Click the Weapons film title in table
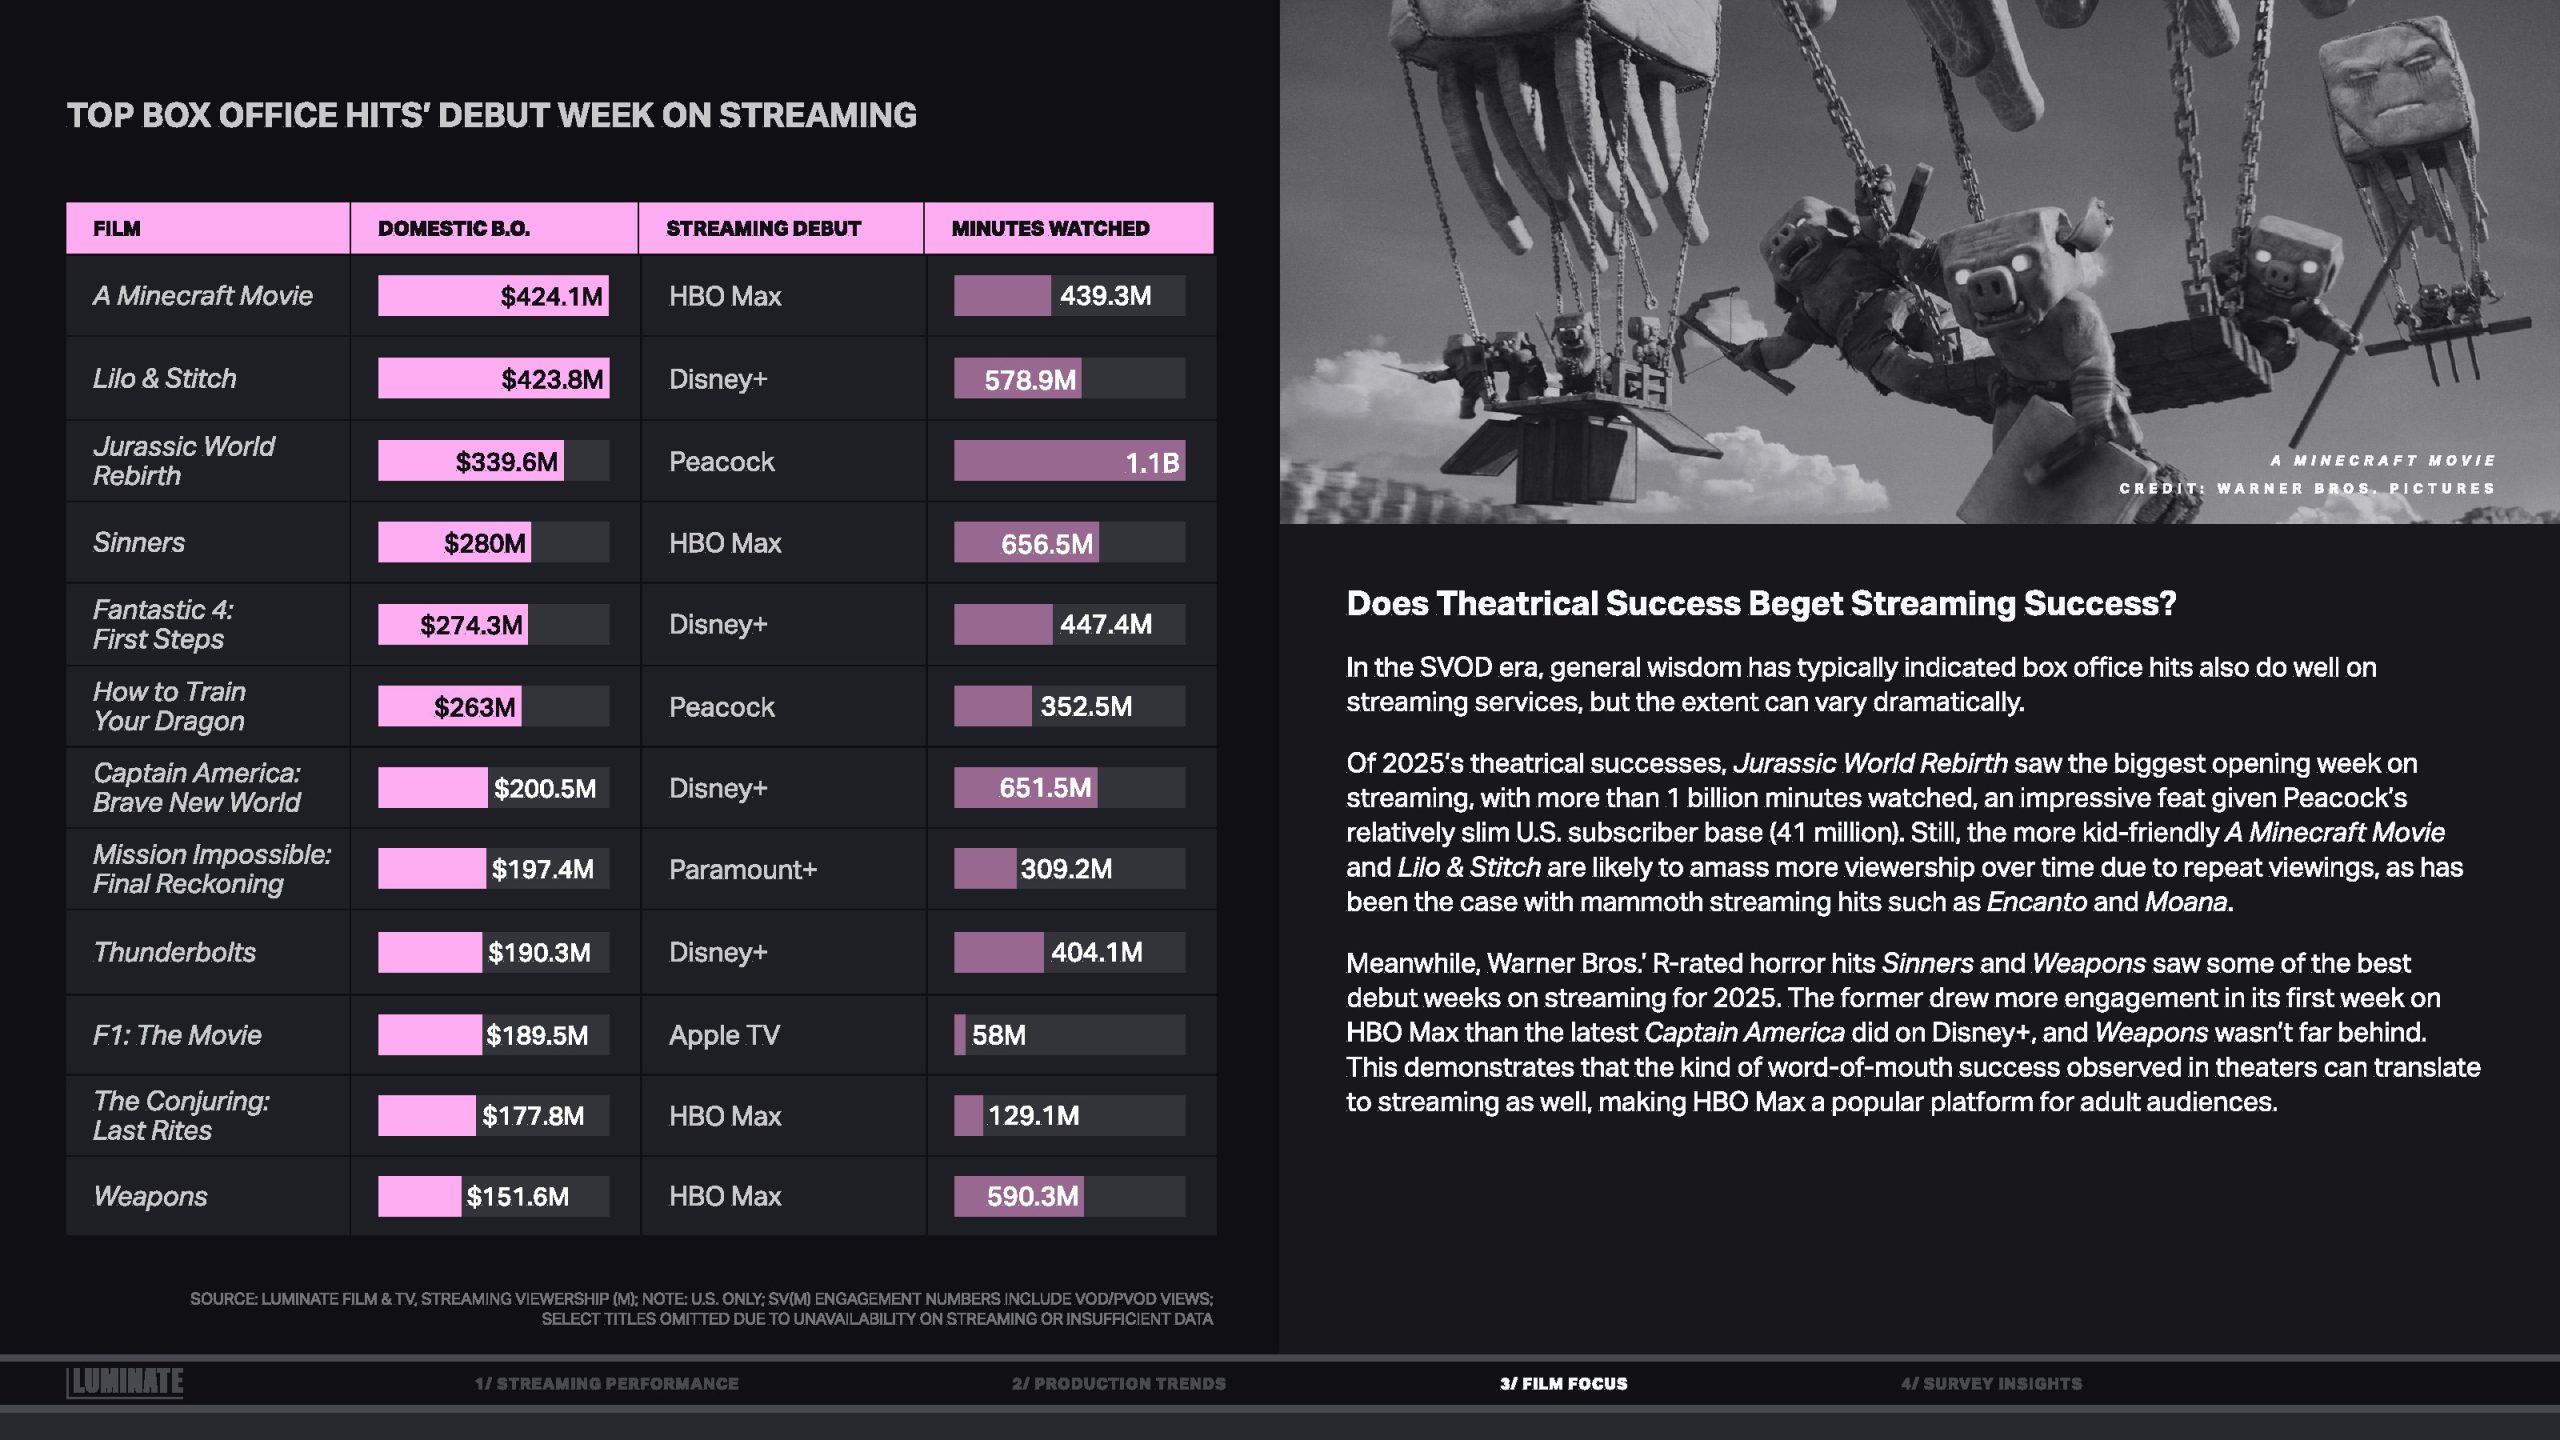The height and width of the screenshot is (1440, 2560). (x=150, y=1196)
